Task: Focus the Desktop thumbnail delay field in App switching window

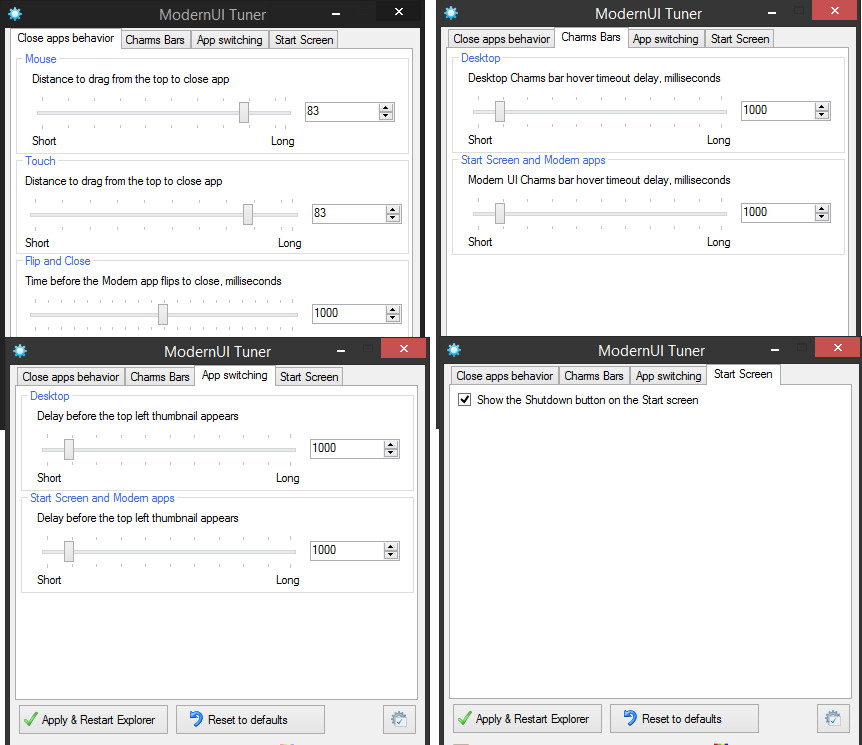Action: (347, 449)
